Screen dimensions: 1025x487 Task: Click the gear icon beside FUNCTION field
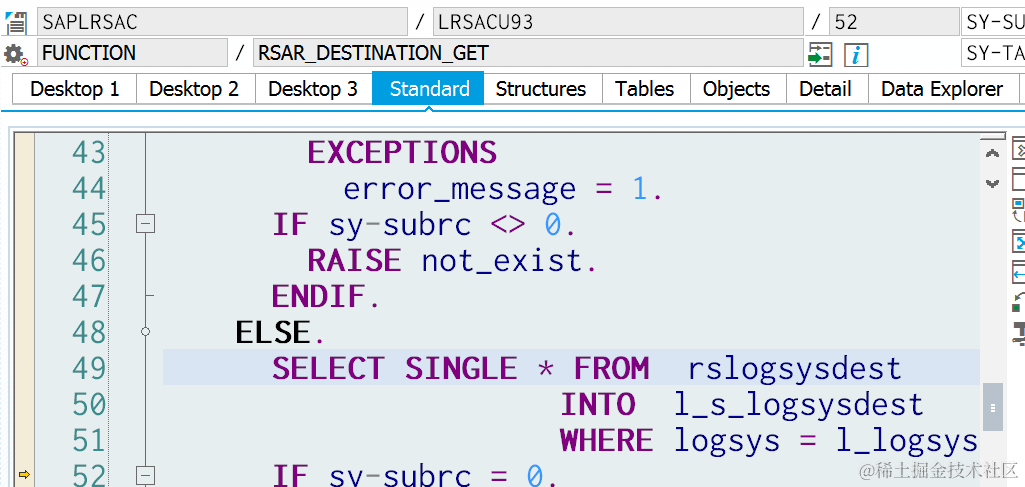click(x=15, y=54)
